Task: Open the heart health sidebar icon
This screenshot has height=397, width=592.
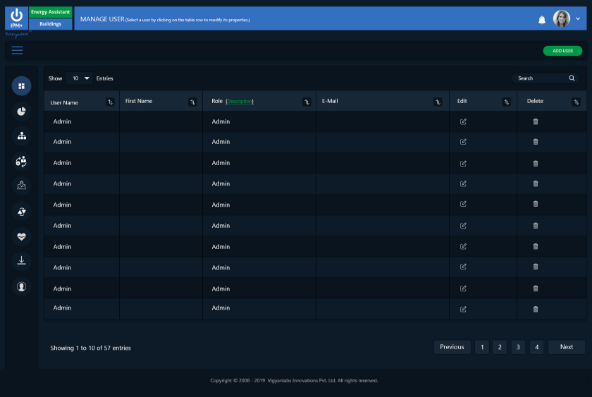Action: pyautogui.click(x=22, y=237)
